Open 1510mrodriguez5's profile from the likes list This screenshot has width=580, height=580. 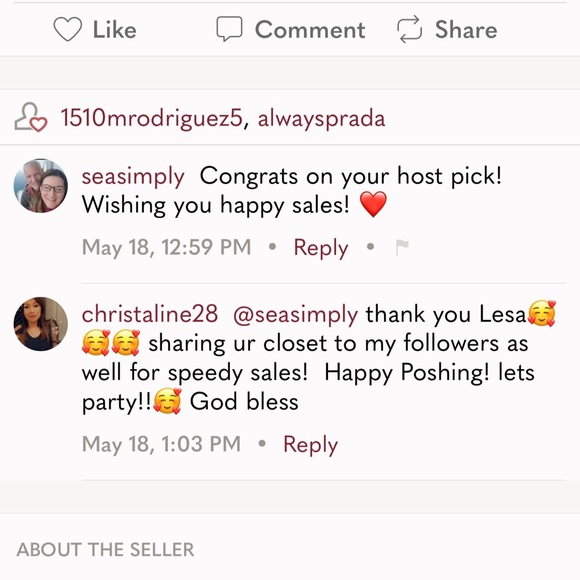coord(152,118)
